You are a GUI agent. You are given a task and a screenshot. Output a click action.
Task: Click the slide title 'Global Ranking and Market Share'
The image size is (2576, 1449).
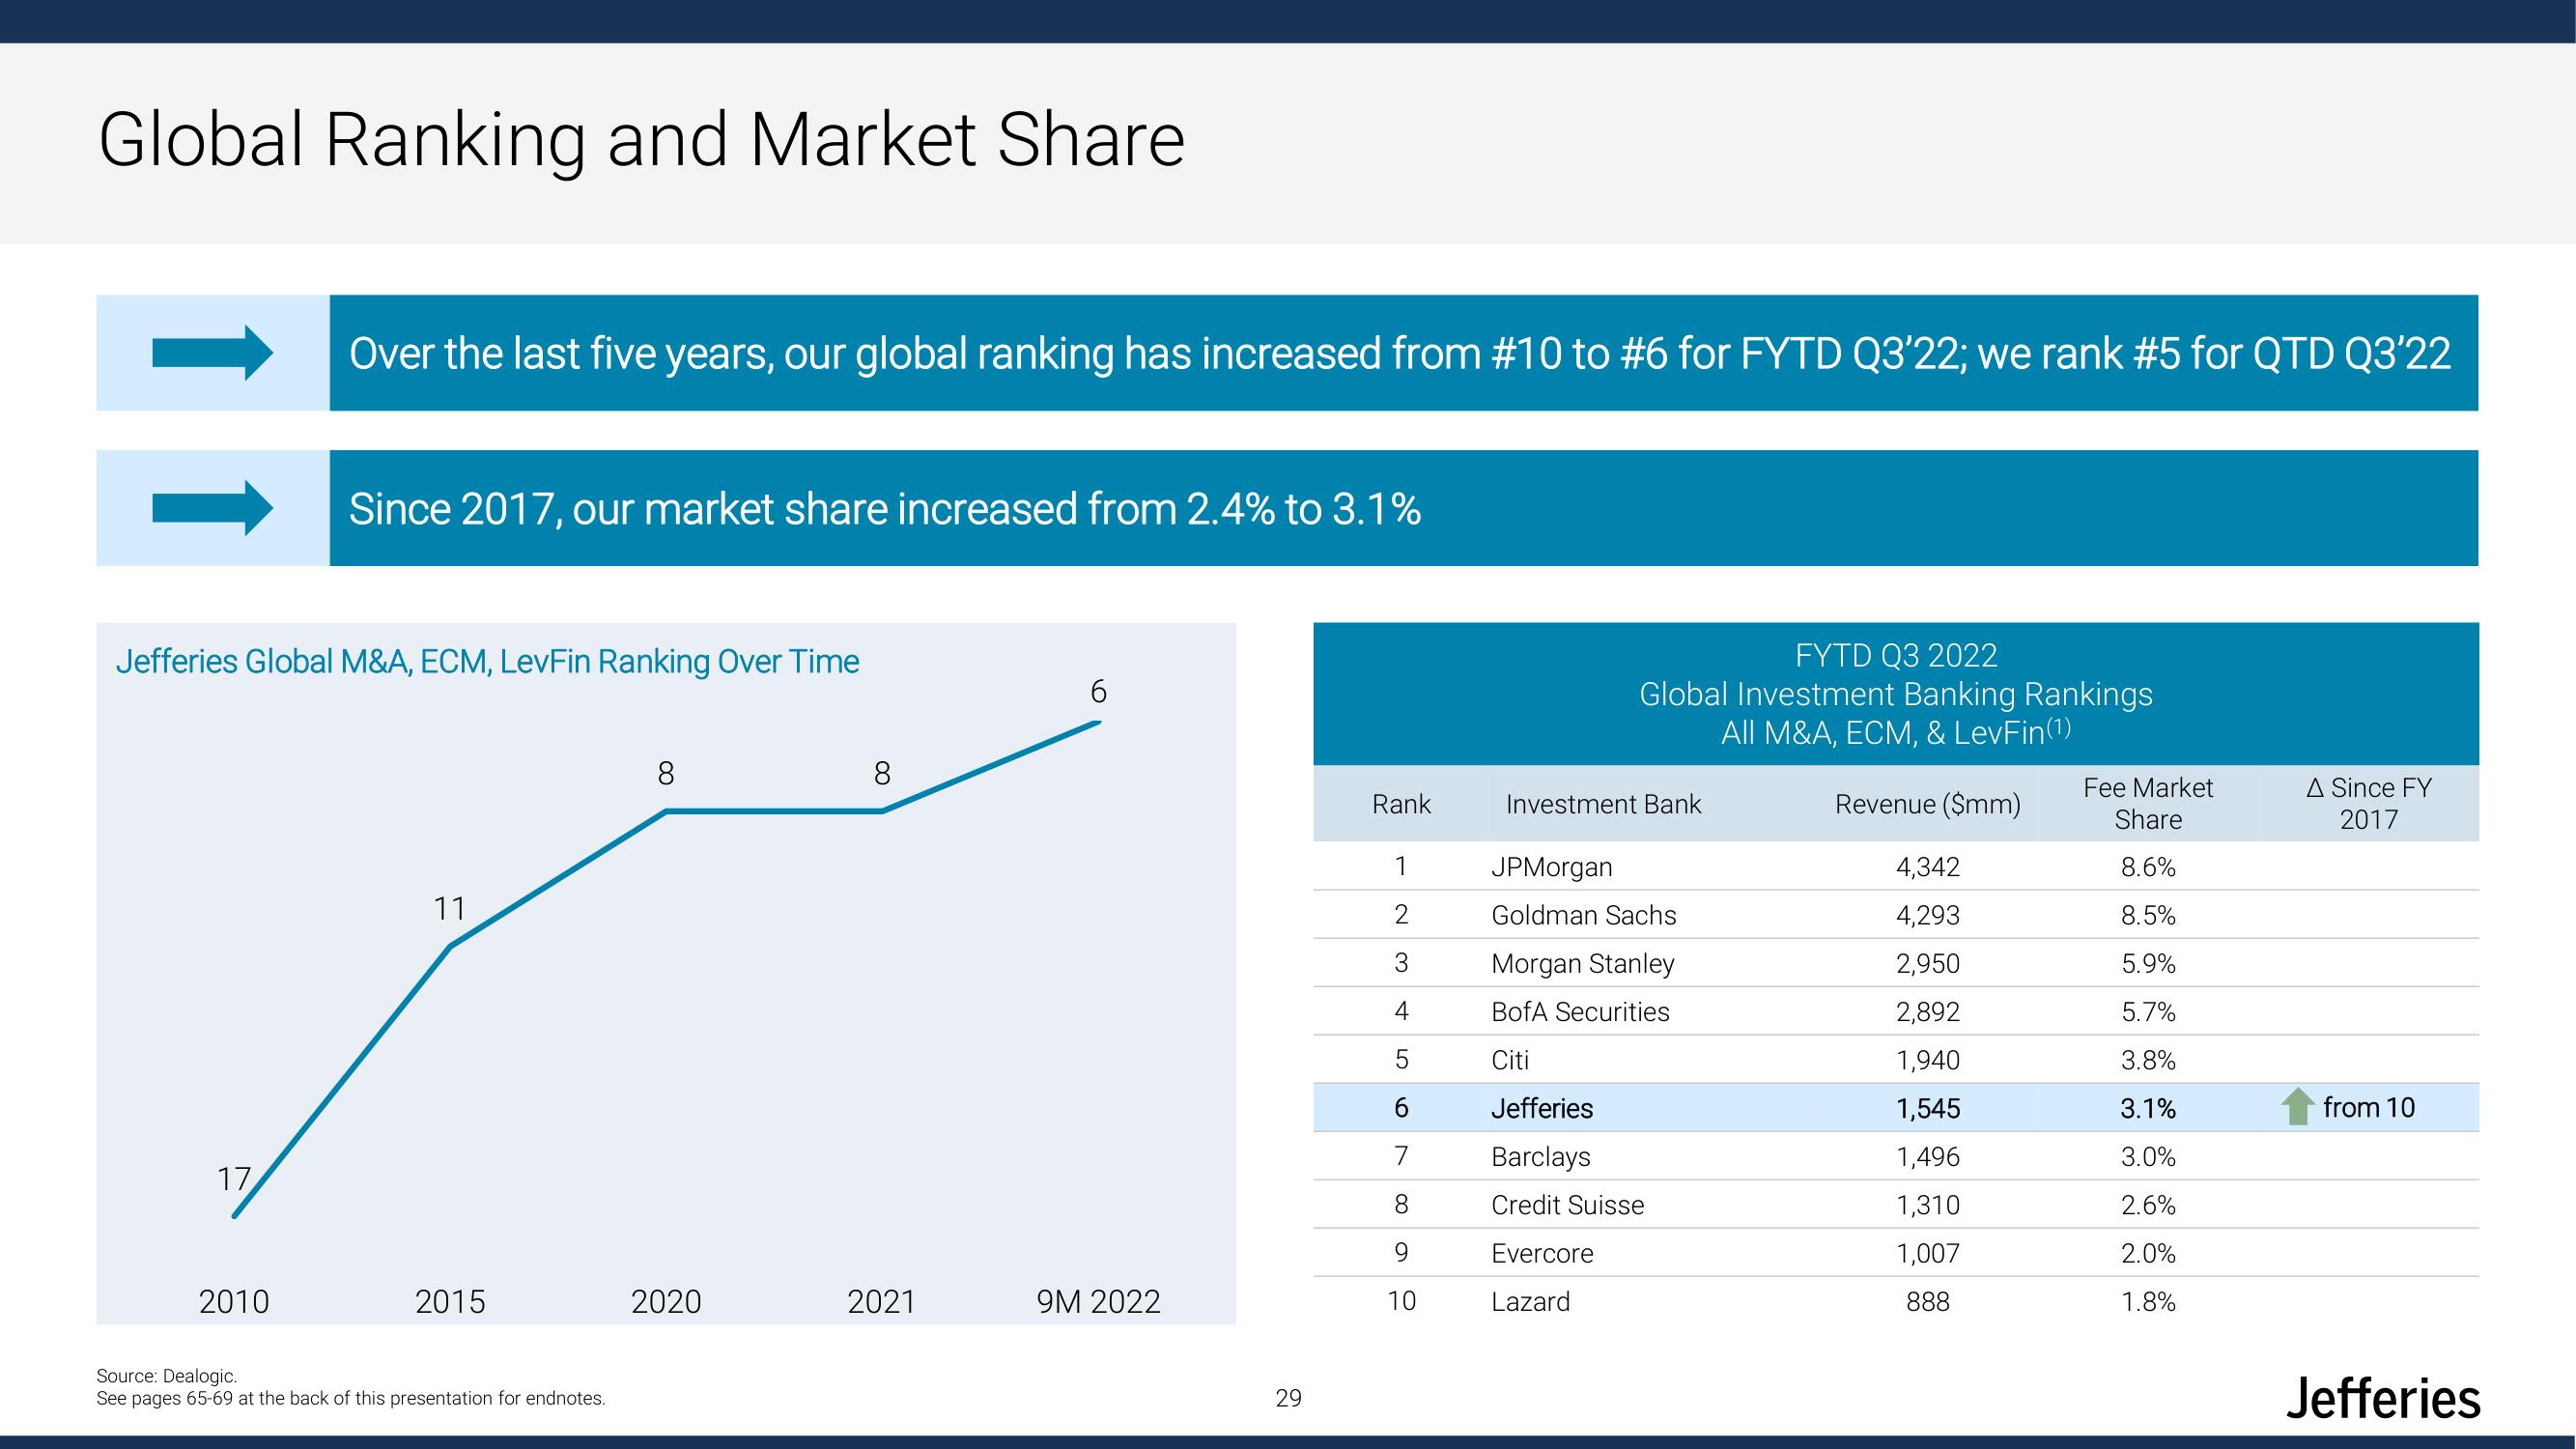pyautogui.click(x=641, y=140)
